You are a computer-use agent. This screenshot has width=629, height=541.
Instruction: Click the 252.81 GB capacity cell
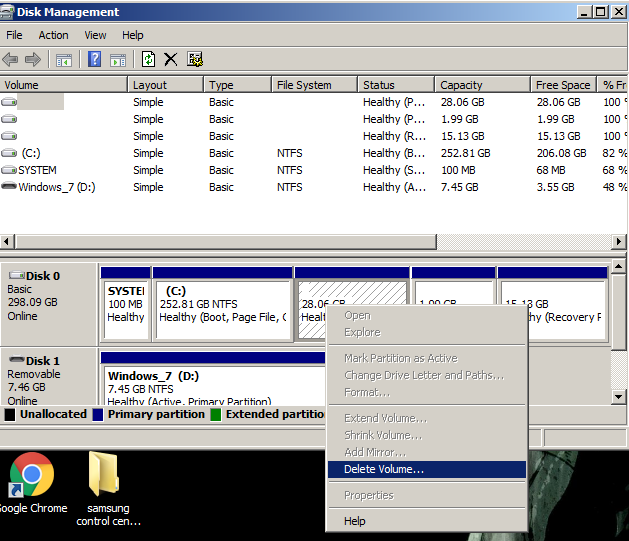pyautogui.click(x=466, y=153)
